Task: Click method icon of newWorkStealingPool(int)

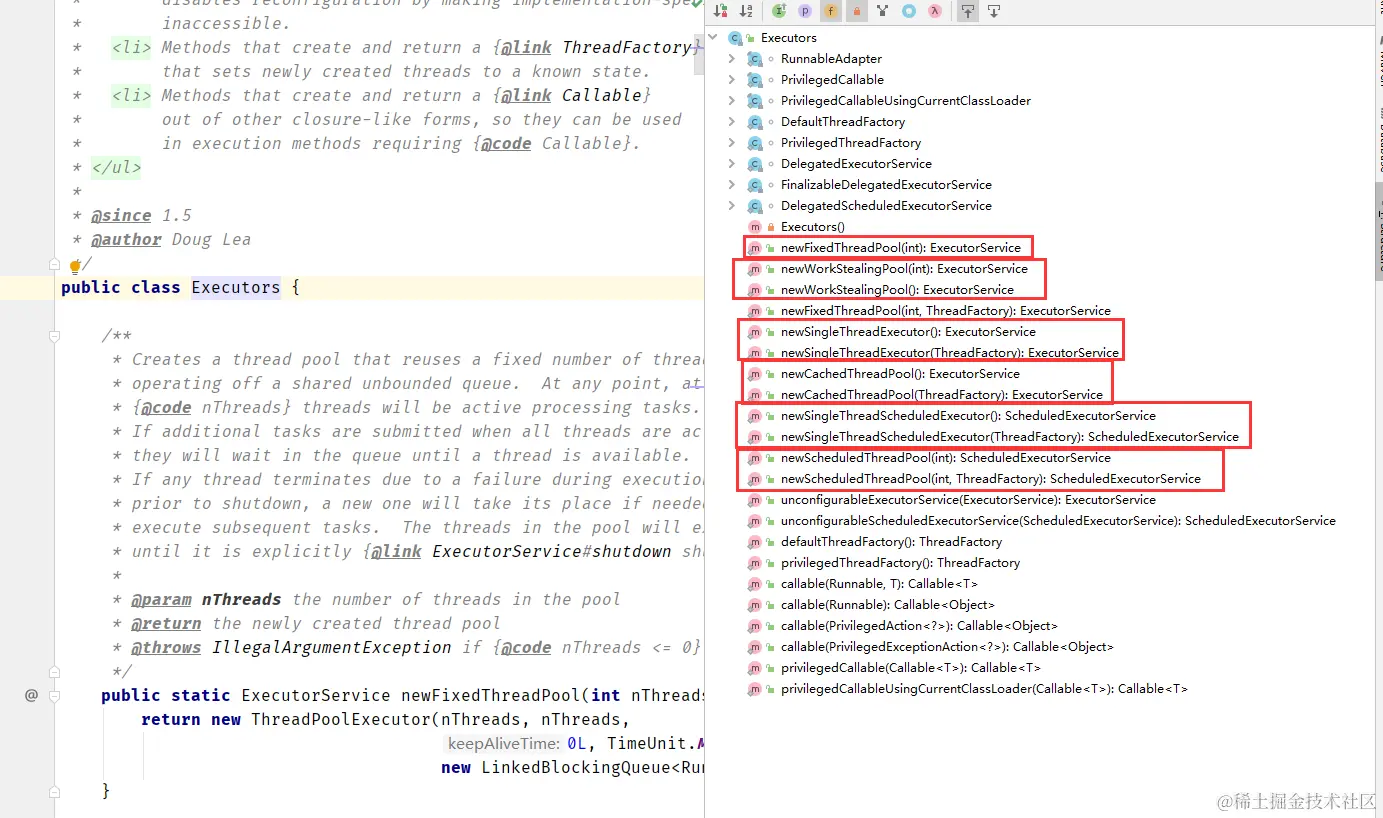Action: point(755,269)
